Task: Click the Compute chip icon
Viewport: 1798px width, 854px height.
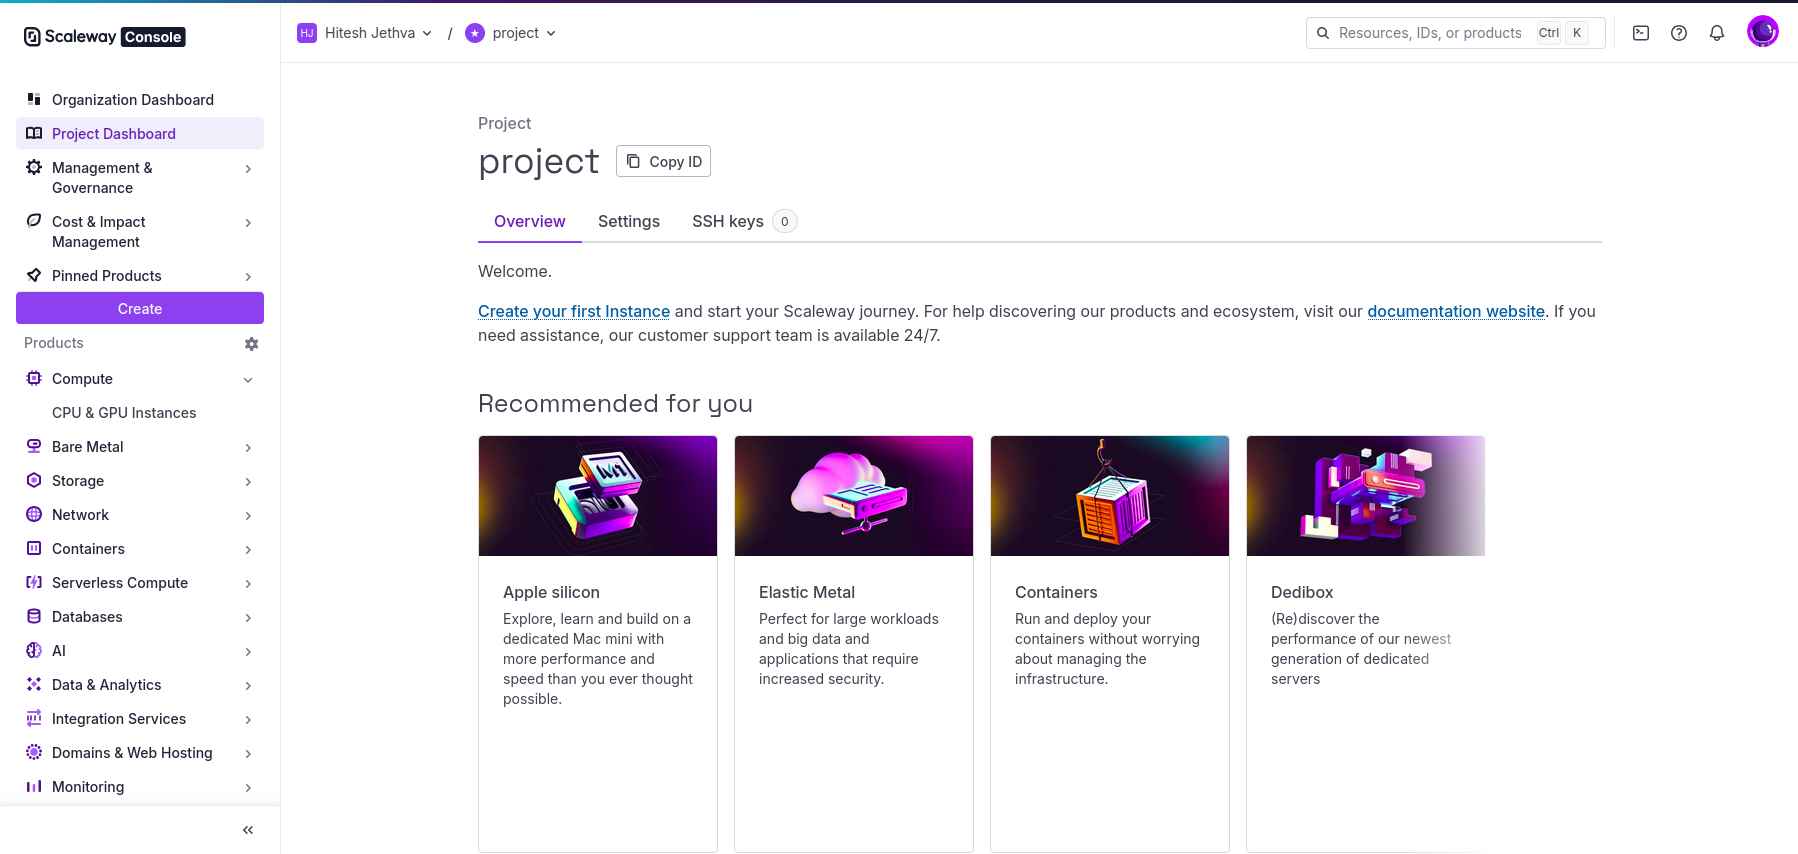Action: 34,378
